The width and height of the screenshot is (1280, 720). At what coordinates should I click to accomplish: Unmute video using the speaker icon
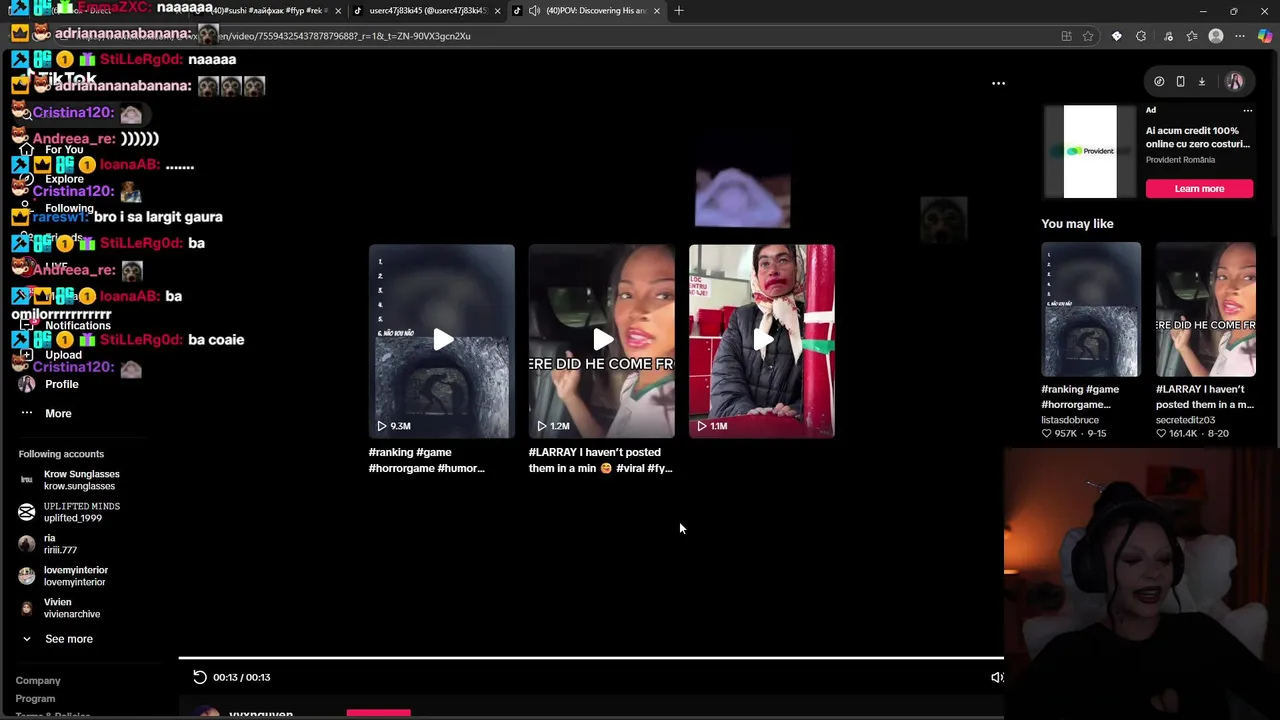[997, 677]
